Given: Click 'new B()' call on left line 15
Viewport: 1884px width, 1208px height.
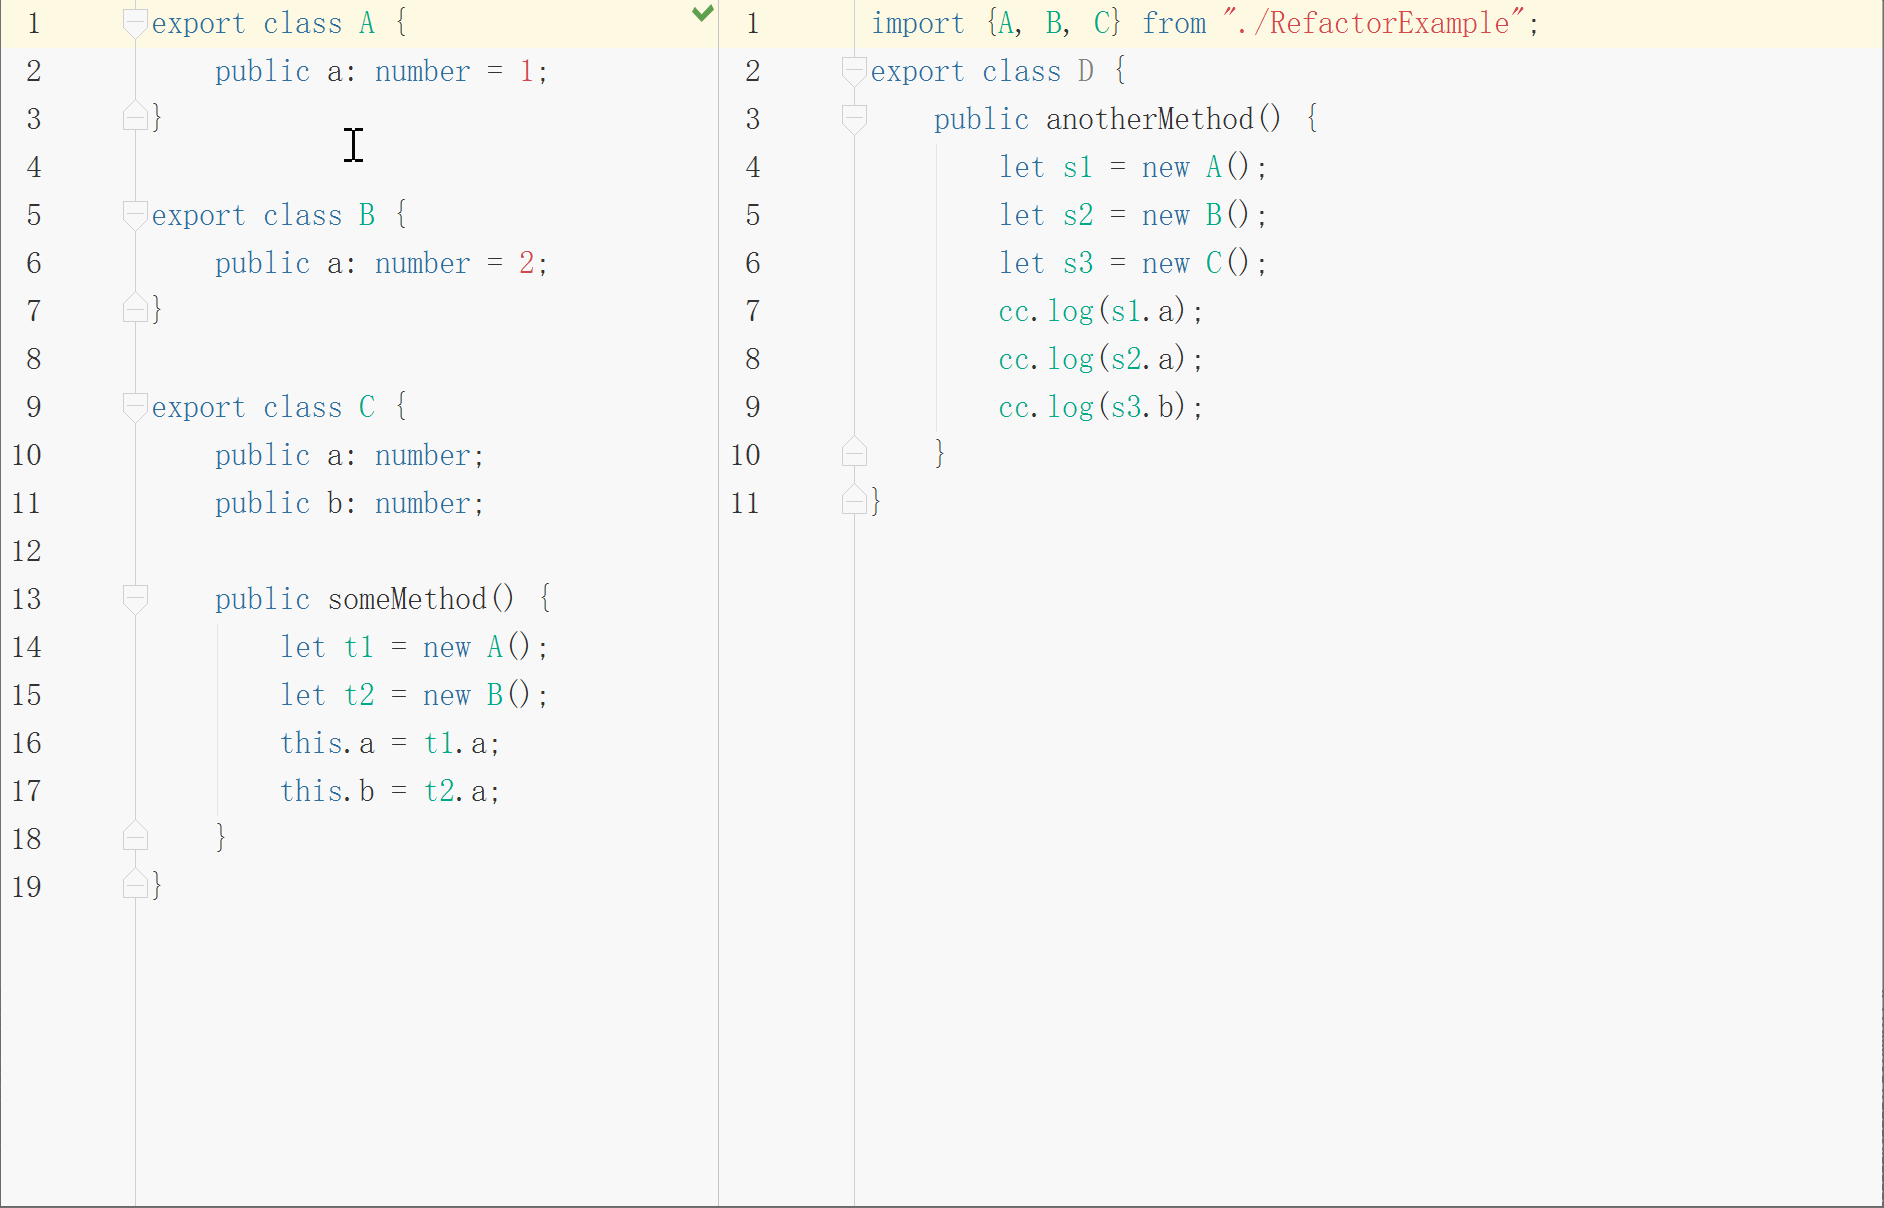Looking at the screenshot, I should pyautogui.click(x=477, y=695).
